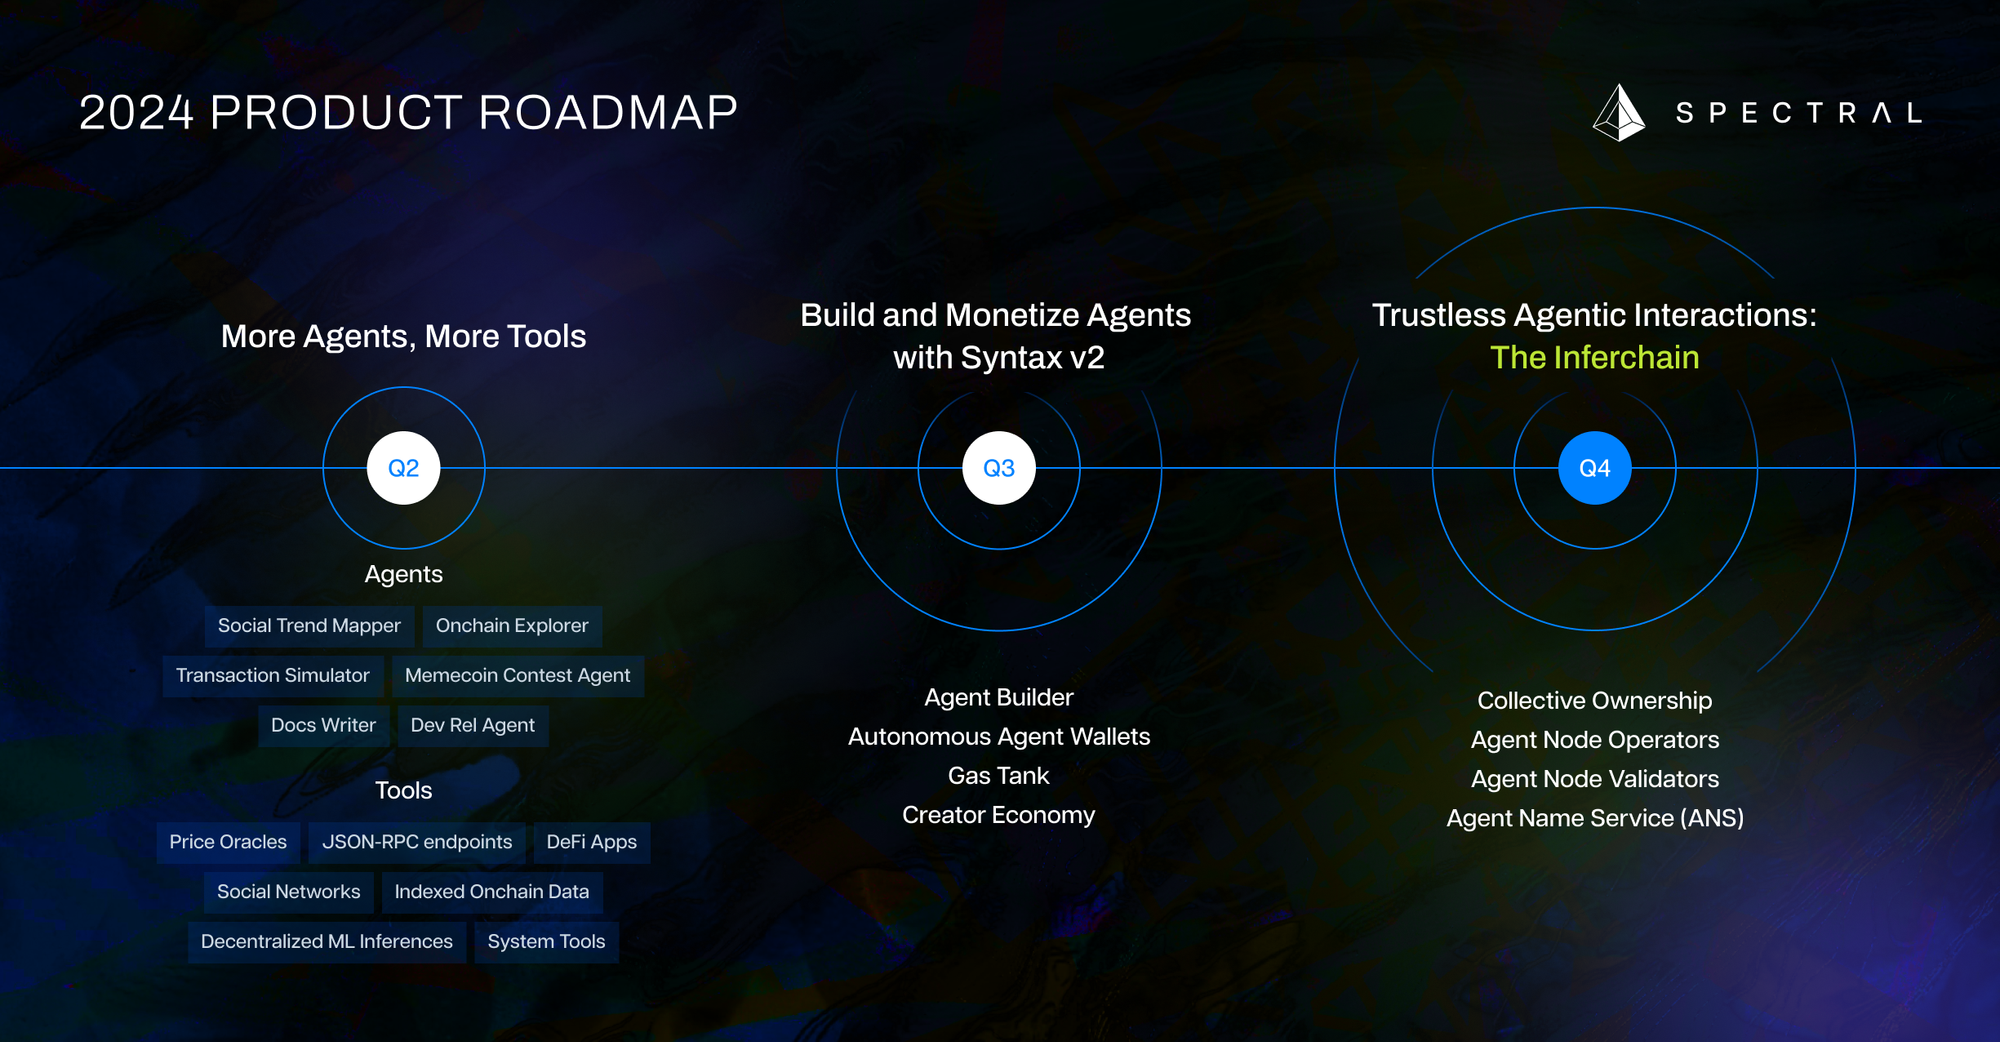Click the green The Inferchain text

coord(1594,357)
